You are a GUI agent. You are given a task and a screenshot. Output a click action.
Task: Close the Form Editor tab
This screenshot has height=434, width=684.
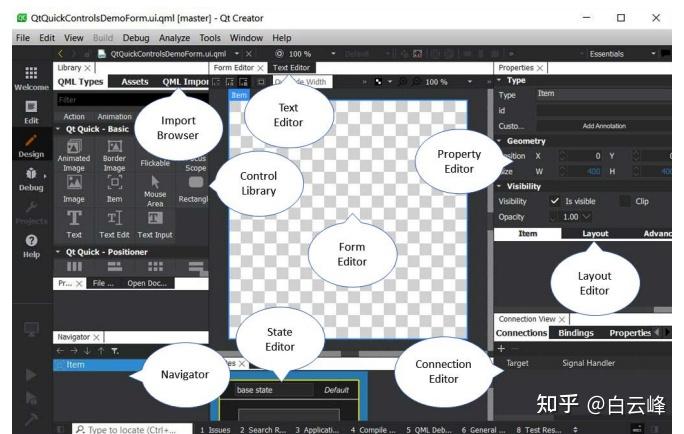[260, 68]
